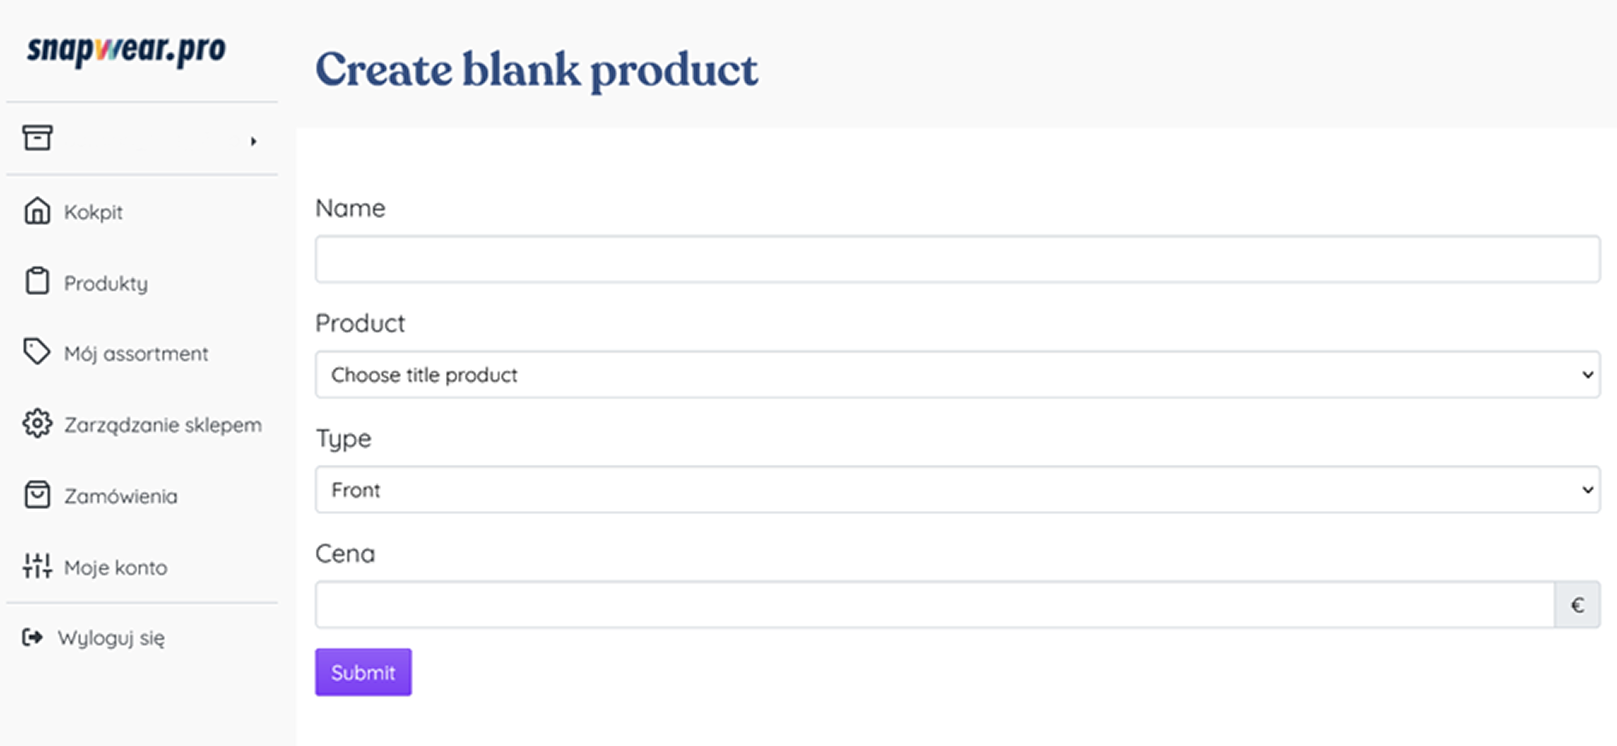Screen dimensions: 1617x746
Task: Click the Produkty clipboard icon
Action: click(37, 282)
